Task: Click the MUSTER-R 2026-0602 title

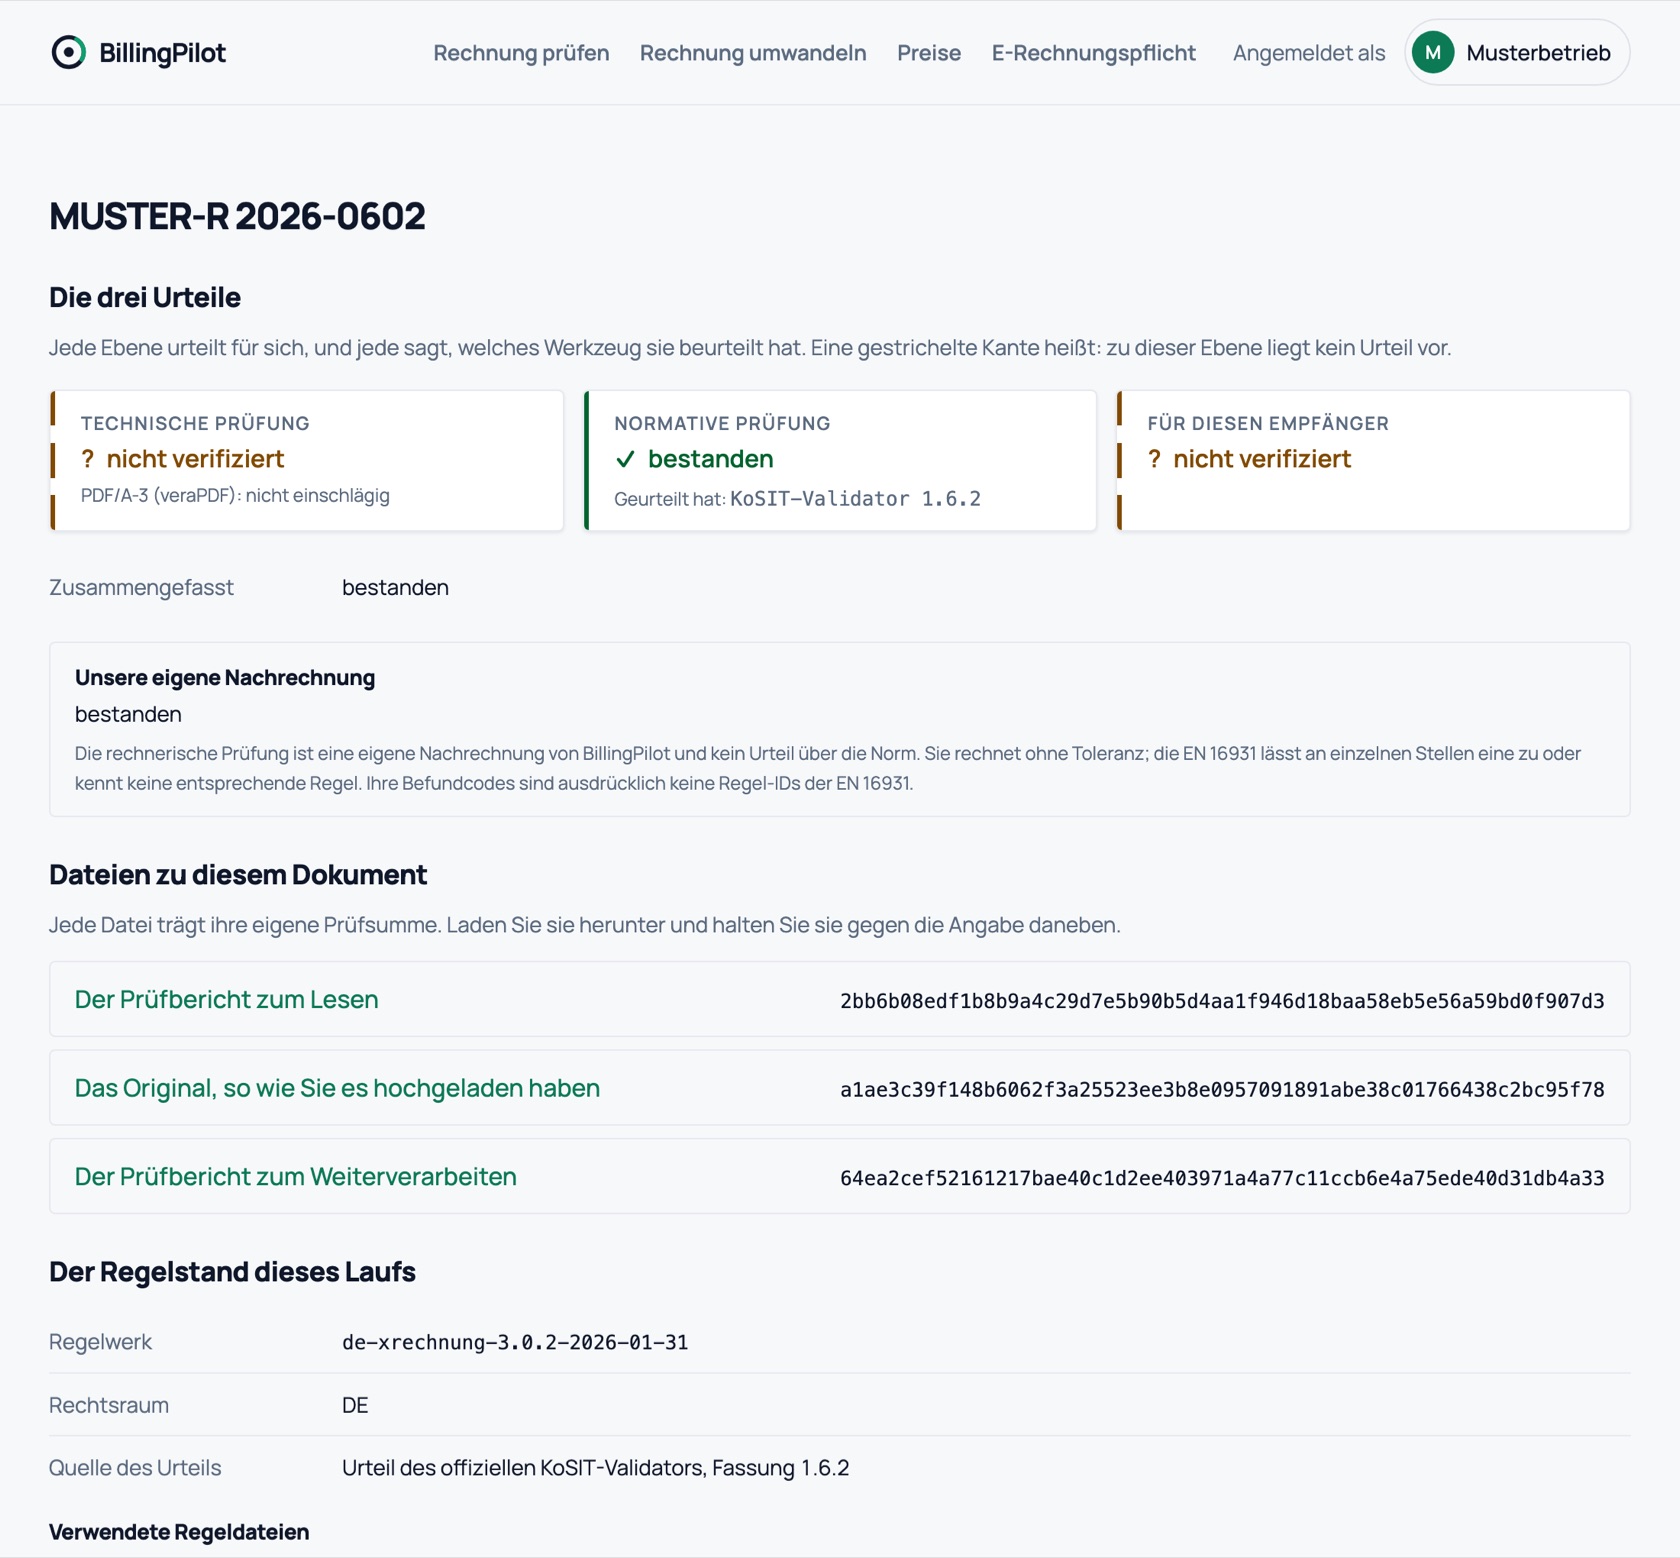Action: pyautogui.click(x=237, y=216)
